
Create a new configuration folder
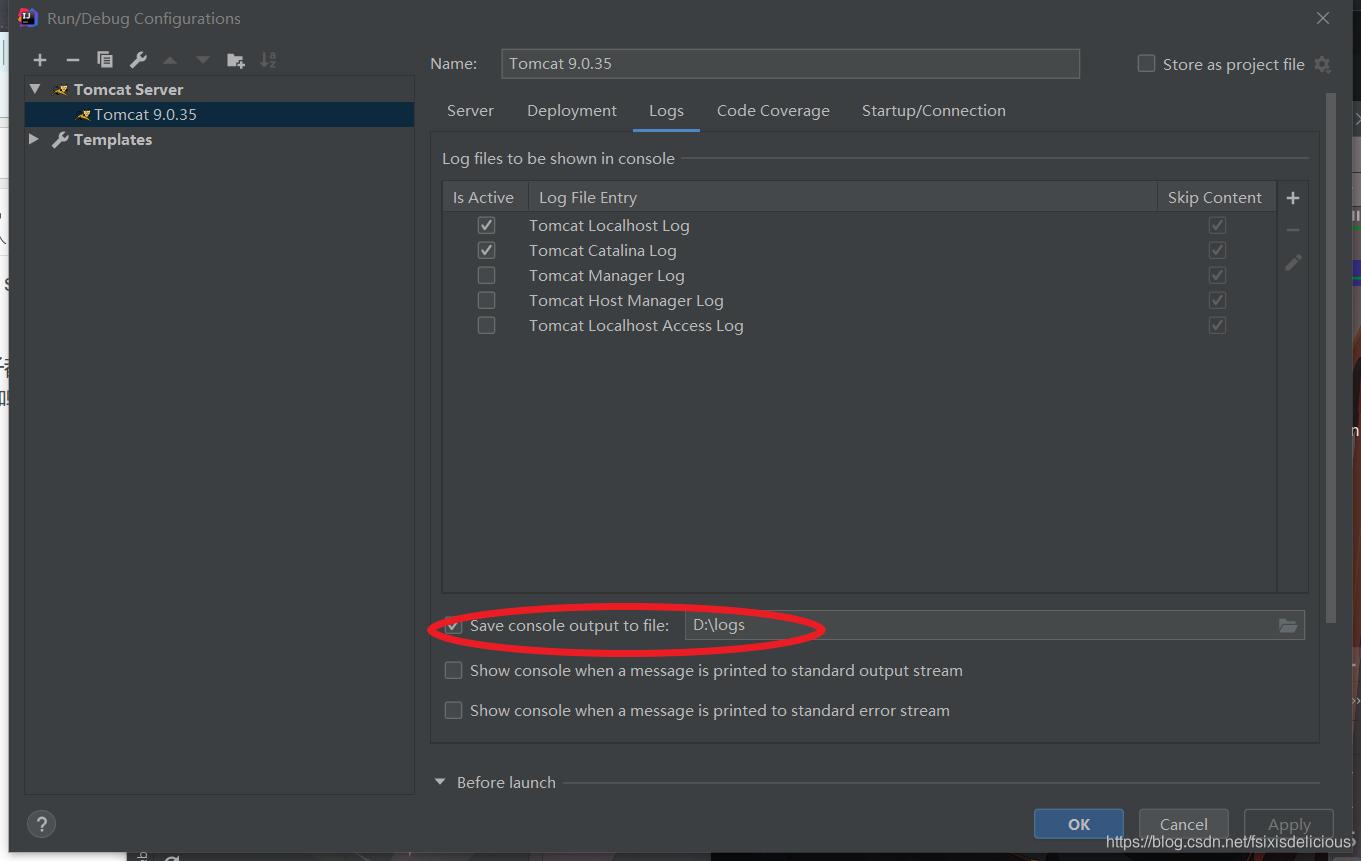(236, 60)
